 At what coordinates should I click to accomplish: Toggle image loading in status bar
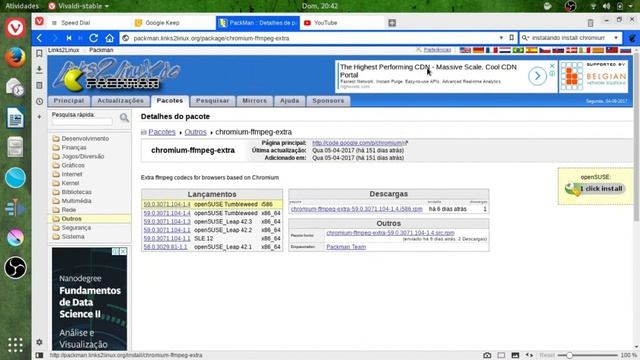click(x=515, y=355)
